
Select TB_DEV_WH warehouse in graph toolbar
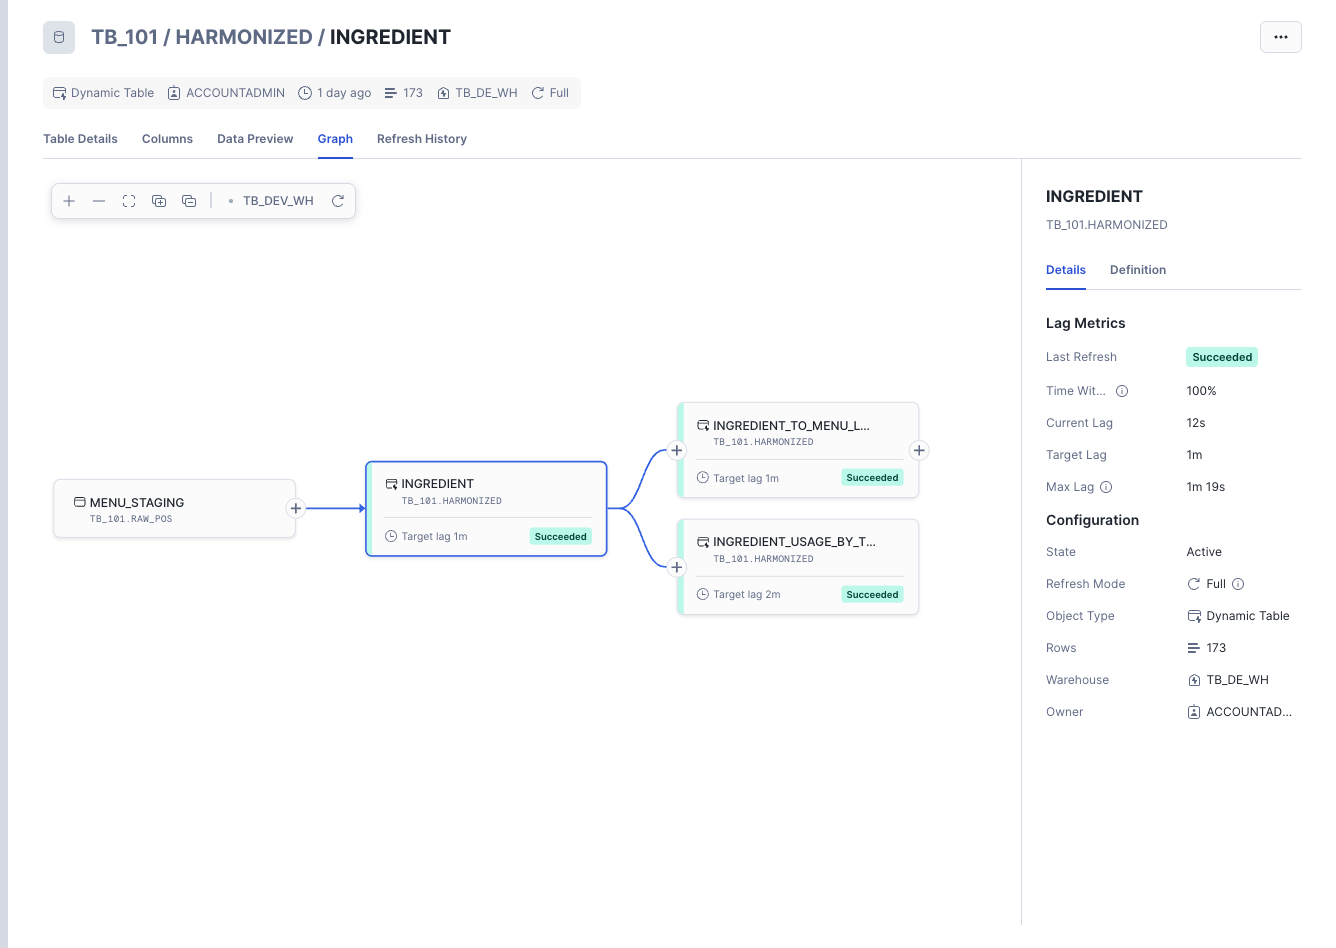[x=277, y=201]
